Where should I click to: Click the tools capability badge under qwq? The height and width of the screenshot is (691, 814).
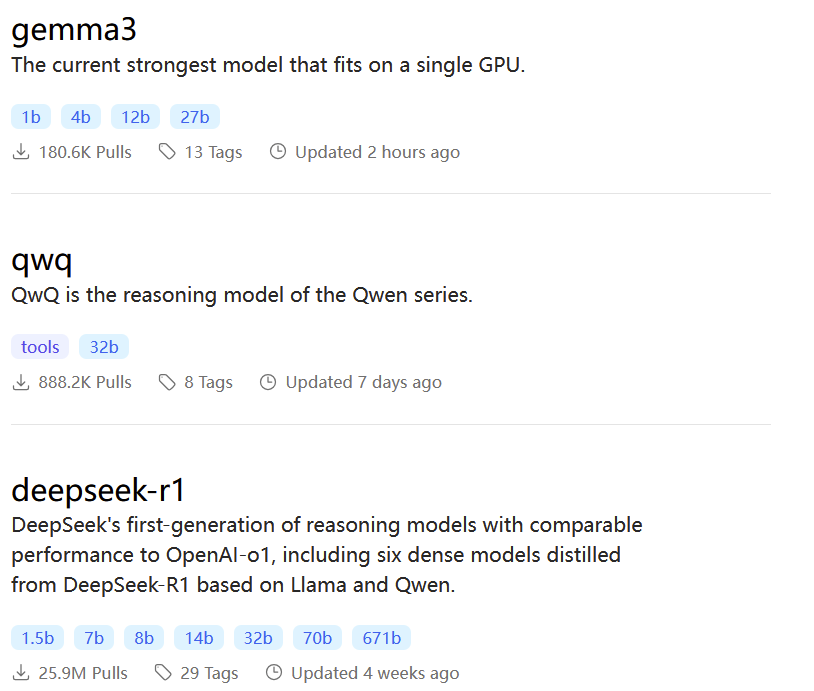coord(39,346)
